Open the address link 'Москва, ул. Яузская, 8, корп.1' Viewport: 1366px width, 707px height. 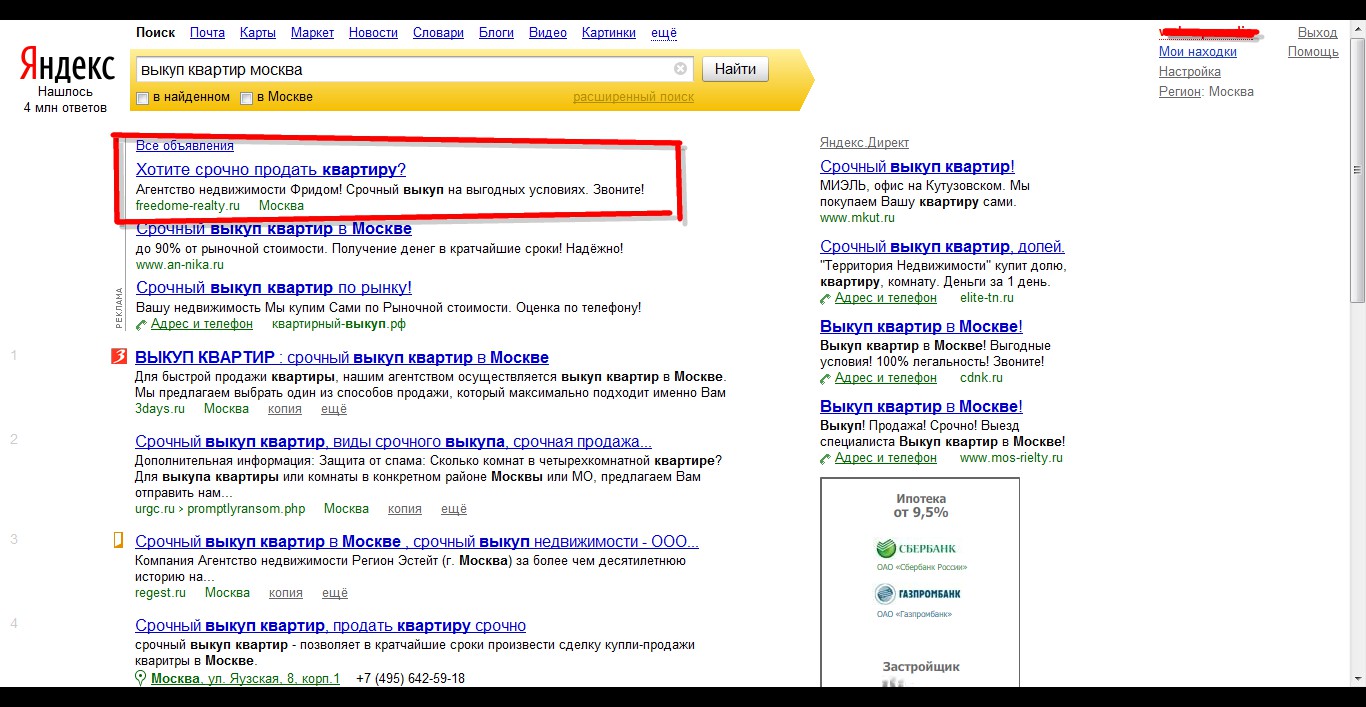click(x=245, y=678)
